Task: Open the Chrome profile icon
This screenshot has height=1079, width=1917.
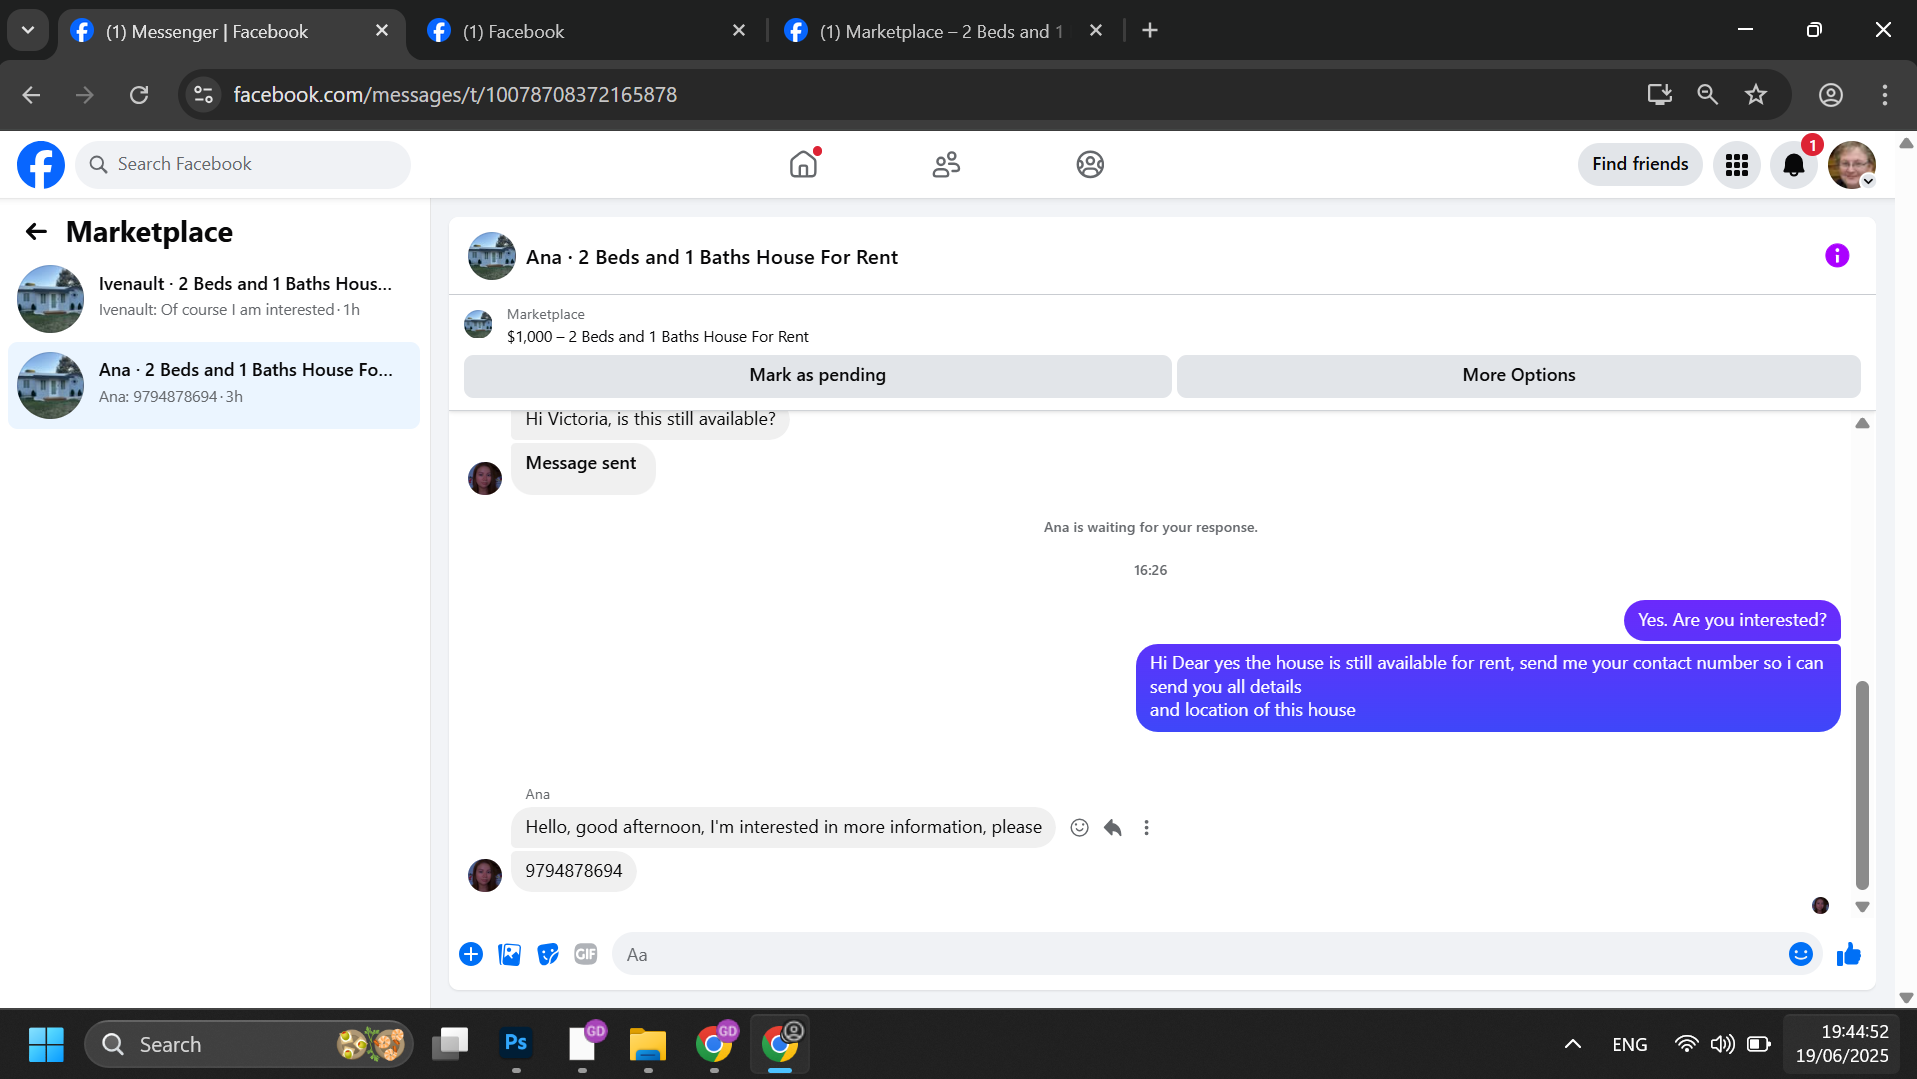Action: tap(1831, 95)
